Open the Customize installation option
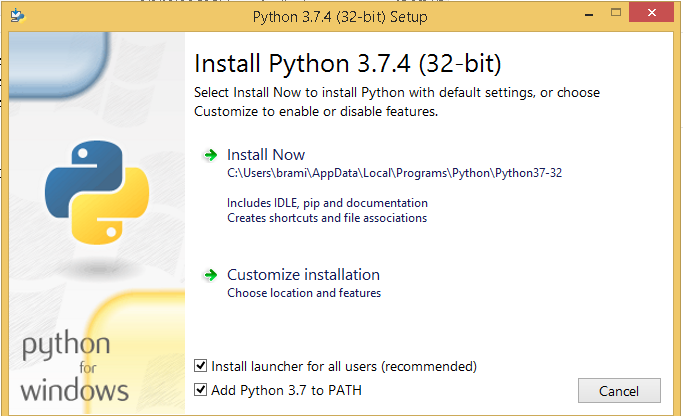 point(303,274)
